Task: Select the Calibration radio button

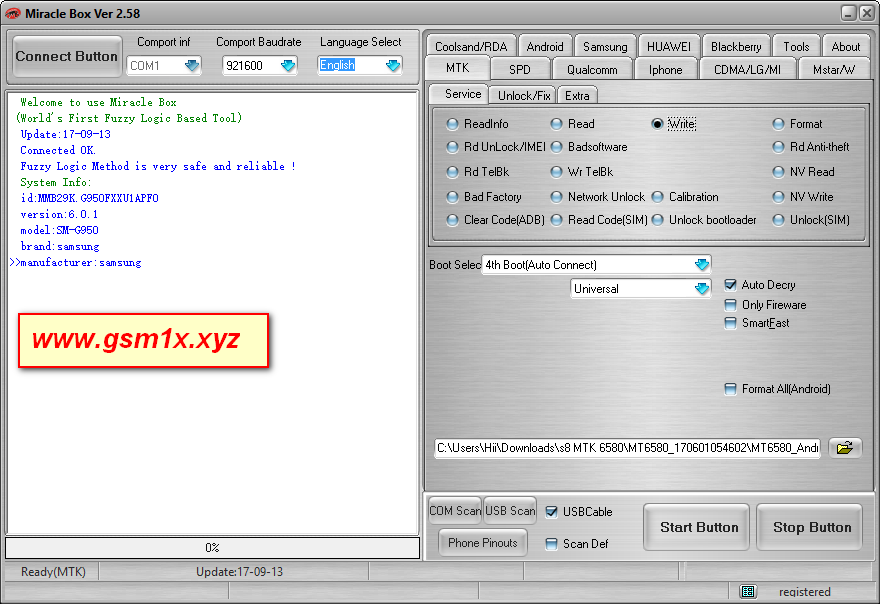Action: point(657,197)
